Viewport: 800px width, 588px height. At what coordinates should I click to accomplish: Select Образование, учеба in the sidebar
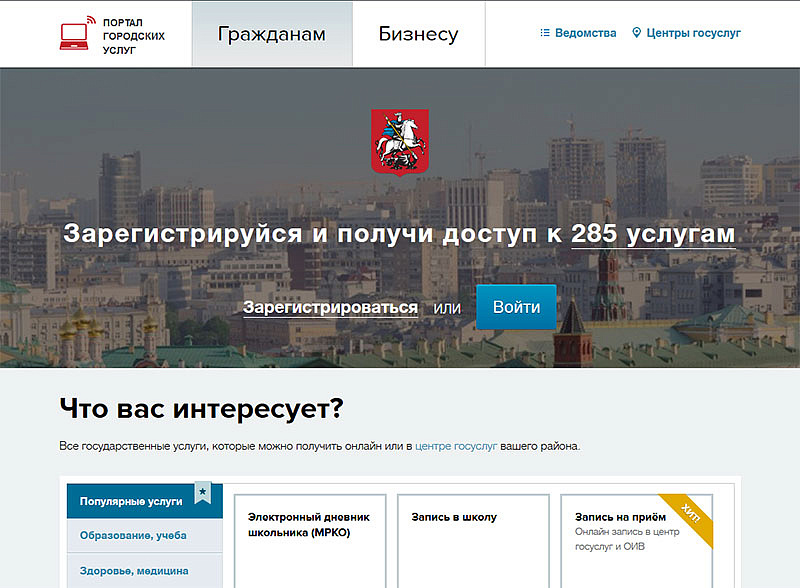click(x=134, y=535)
